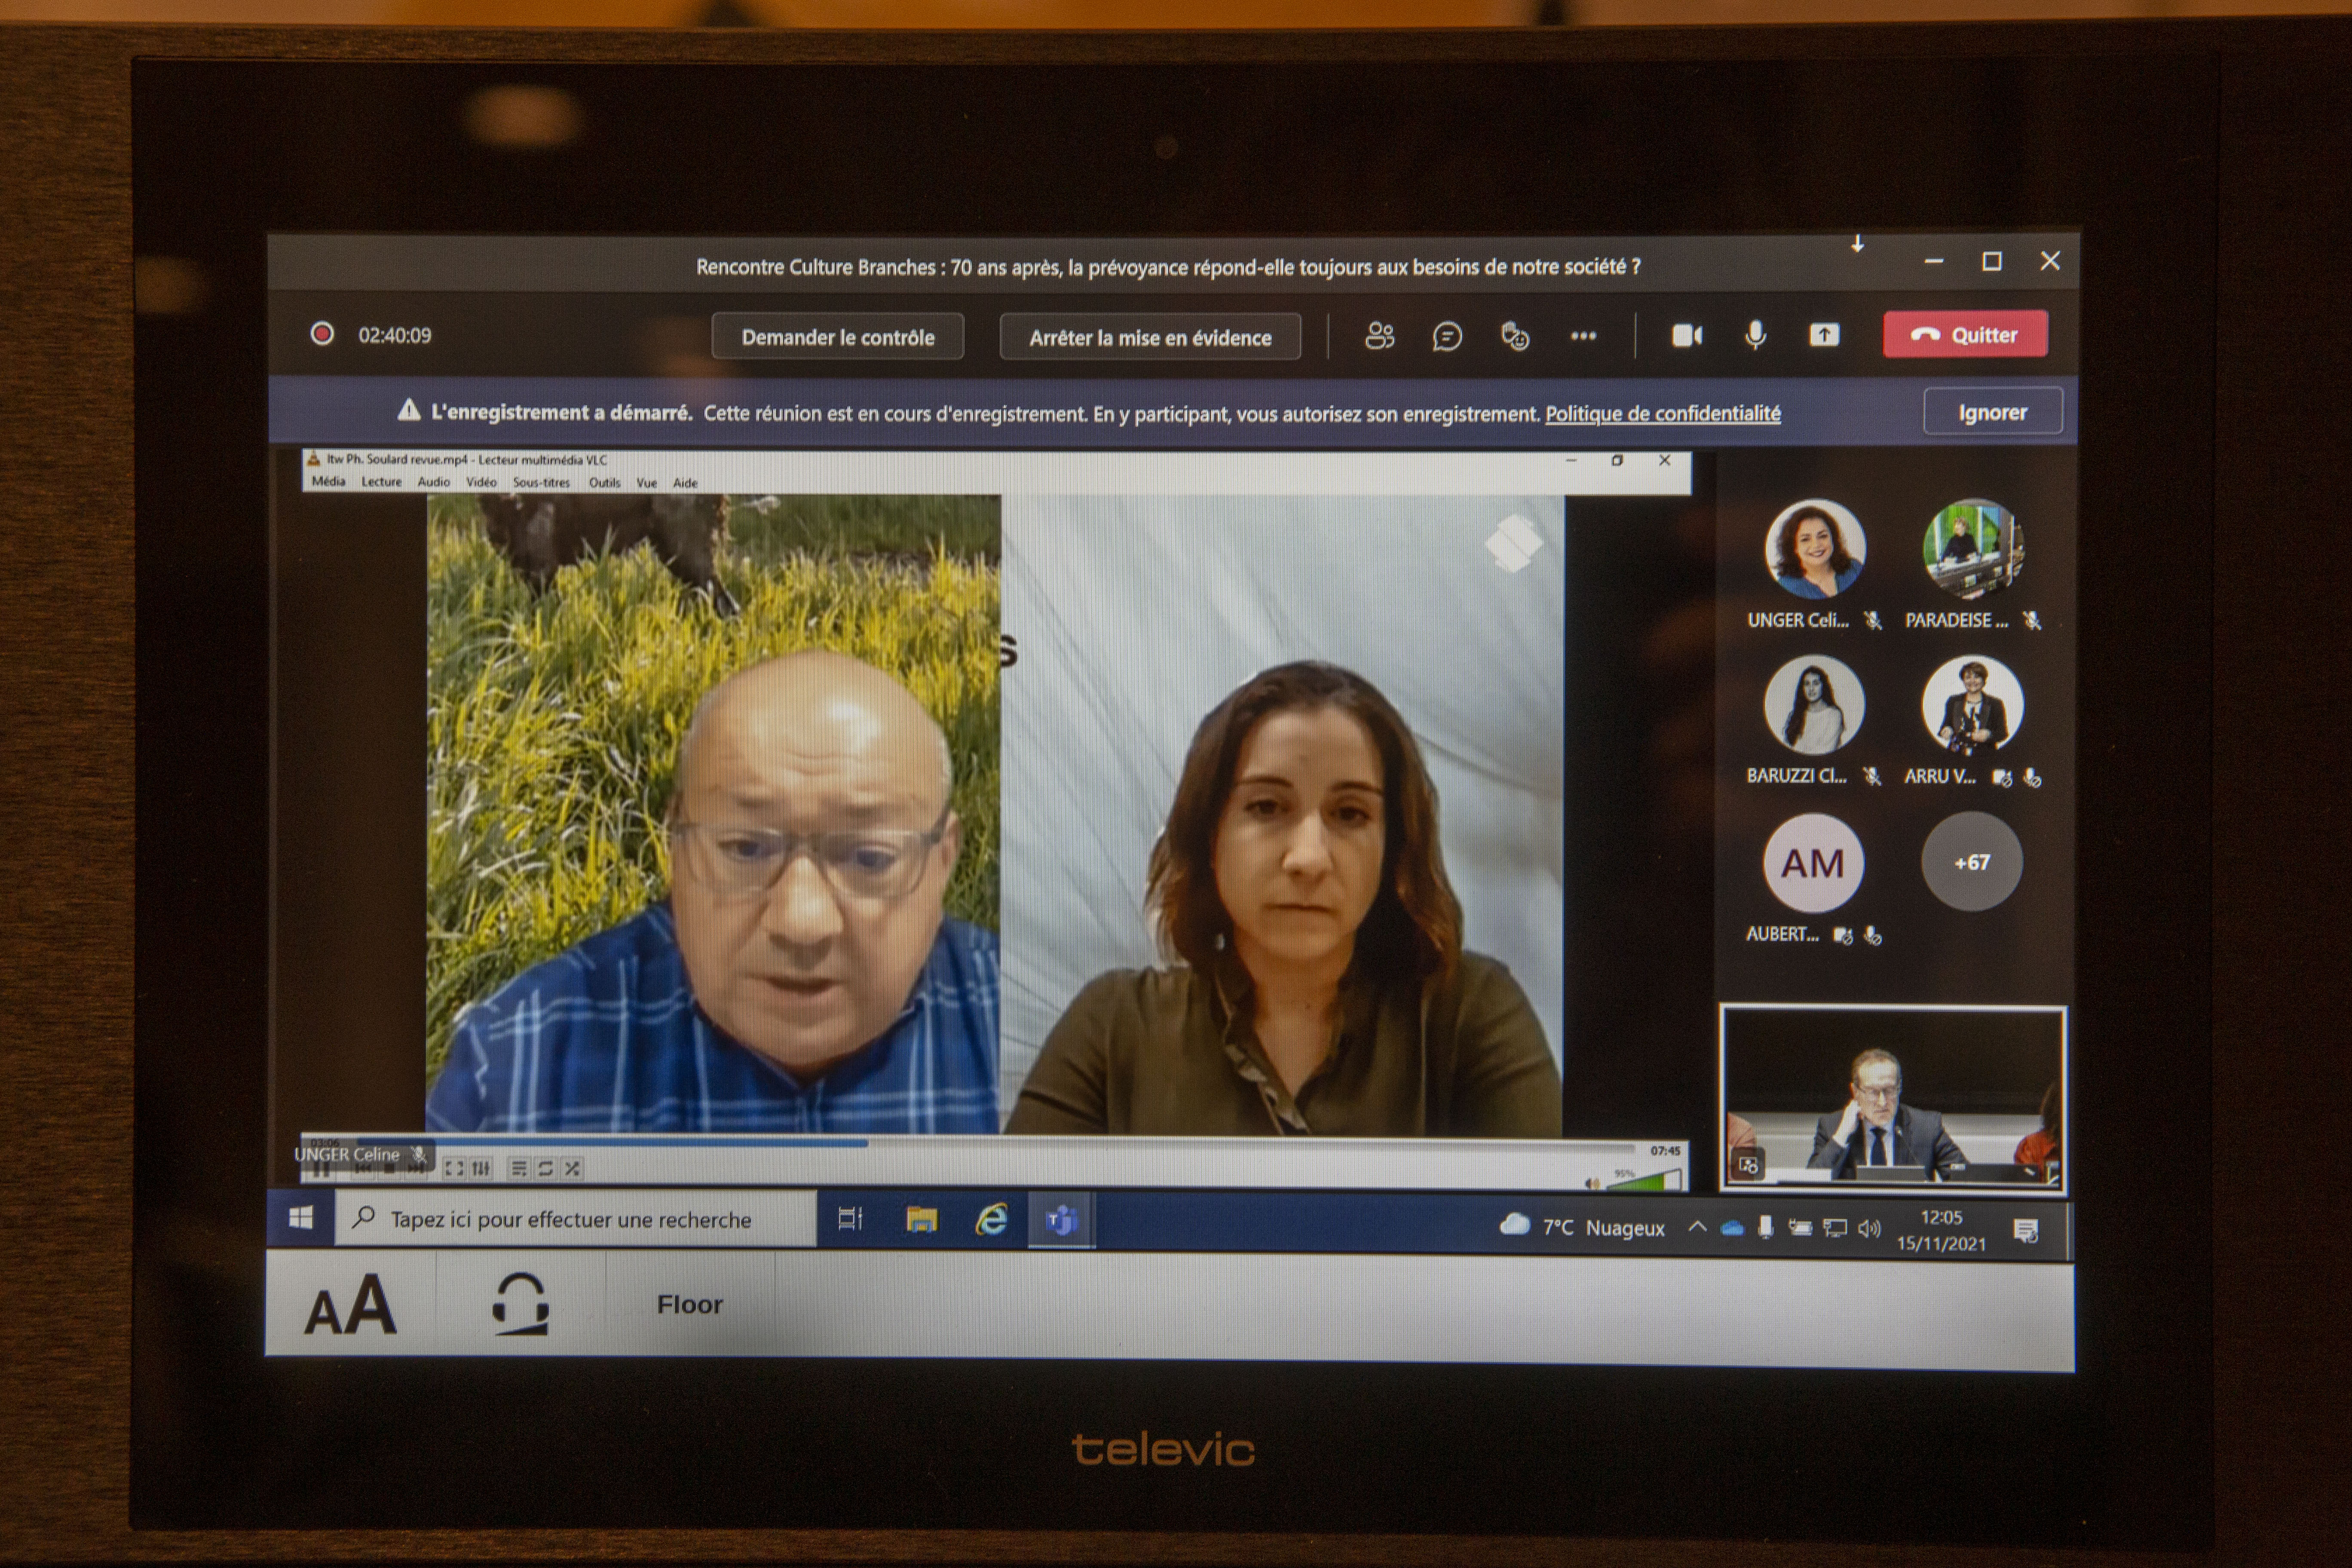
Task: Click the VLC cone title bar icon
Action: pos(314,460)
